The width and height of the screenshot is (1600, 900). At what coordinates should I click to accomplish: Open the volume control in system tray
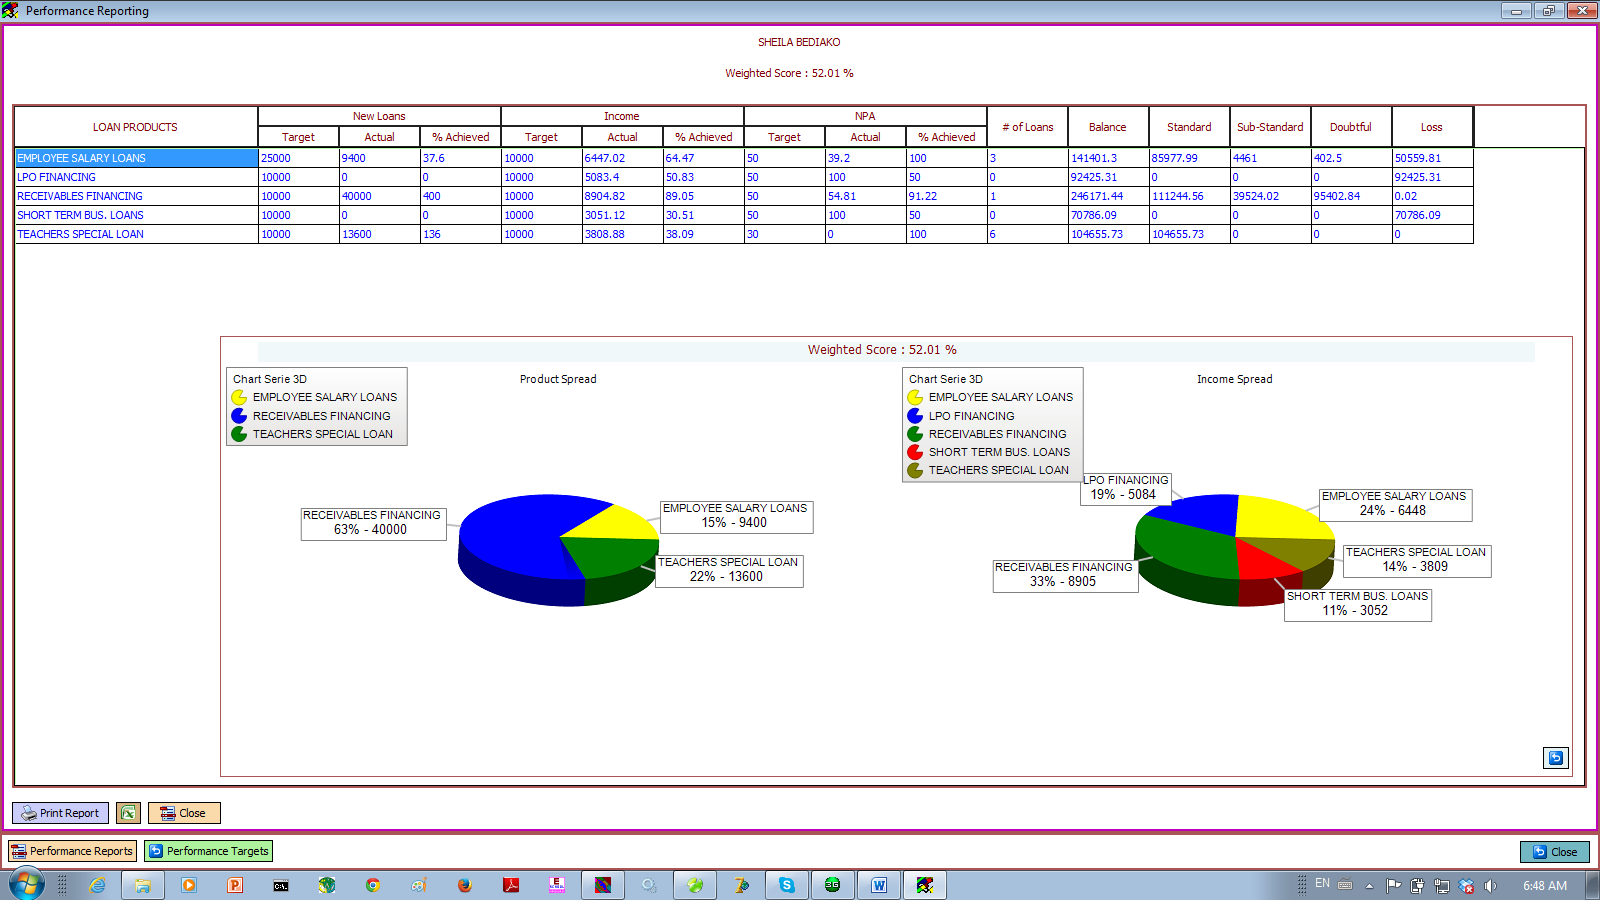pos(1491,885)
